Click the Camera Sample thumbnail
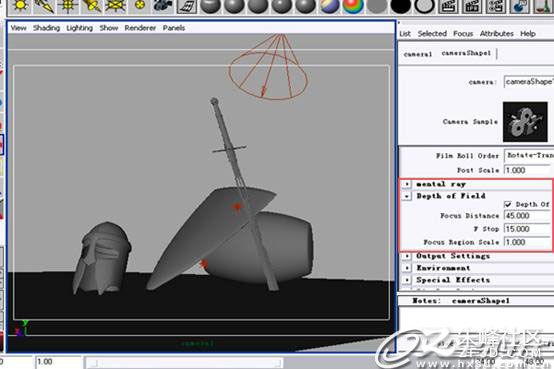 525,122
